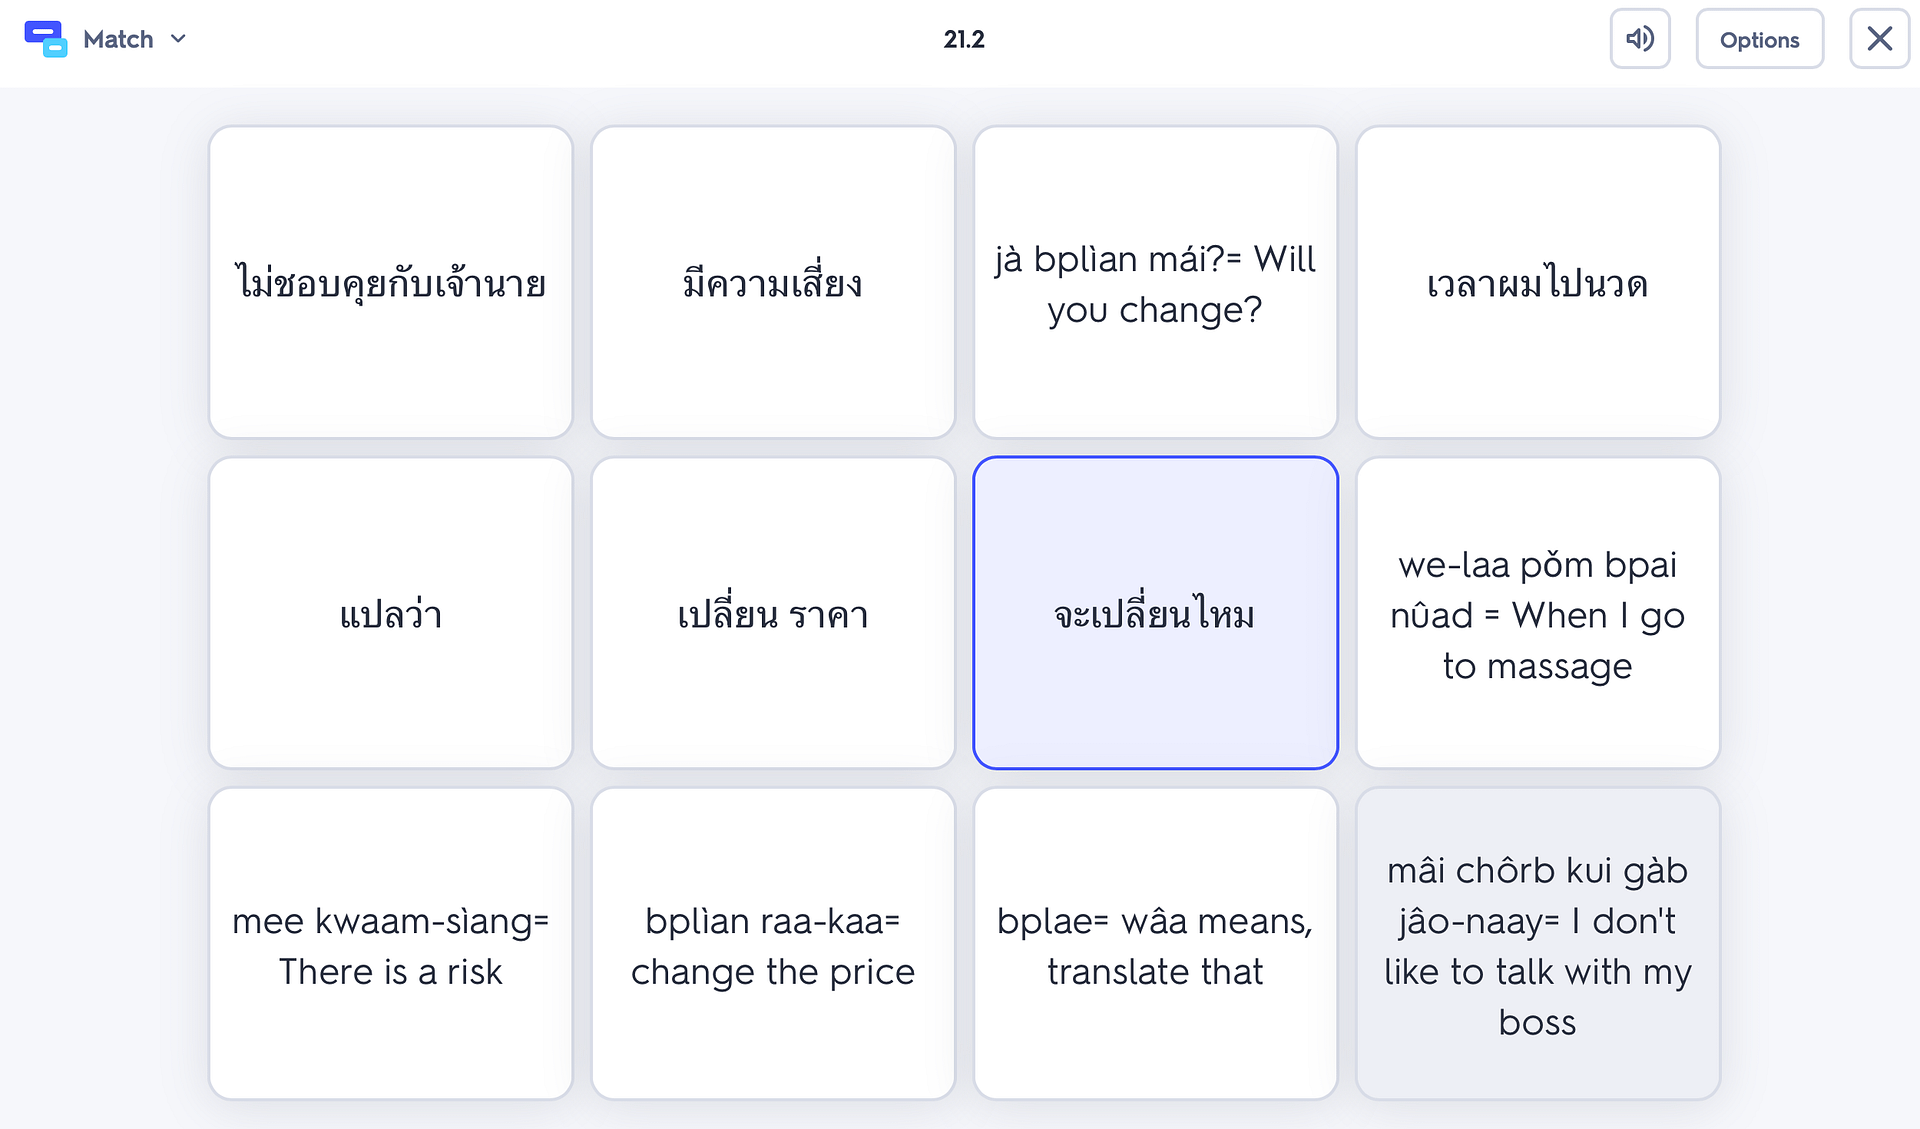The width and height of the screenshot is (1920, 1129).
Task: Toggle the sound speaker icon
Action: [1640, 39]
